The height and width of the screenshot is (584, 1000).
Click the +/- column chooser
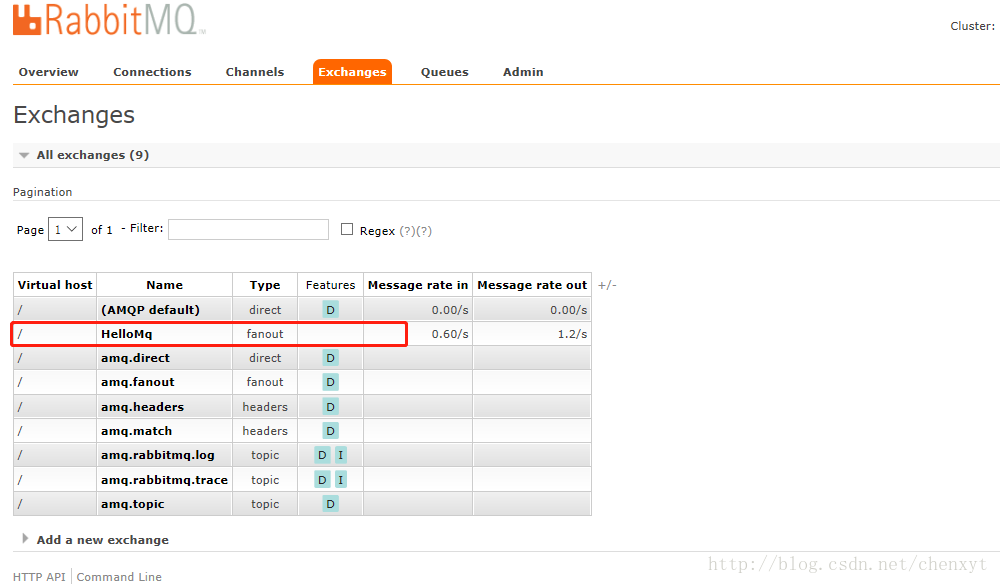point(607,285)
